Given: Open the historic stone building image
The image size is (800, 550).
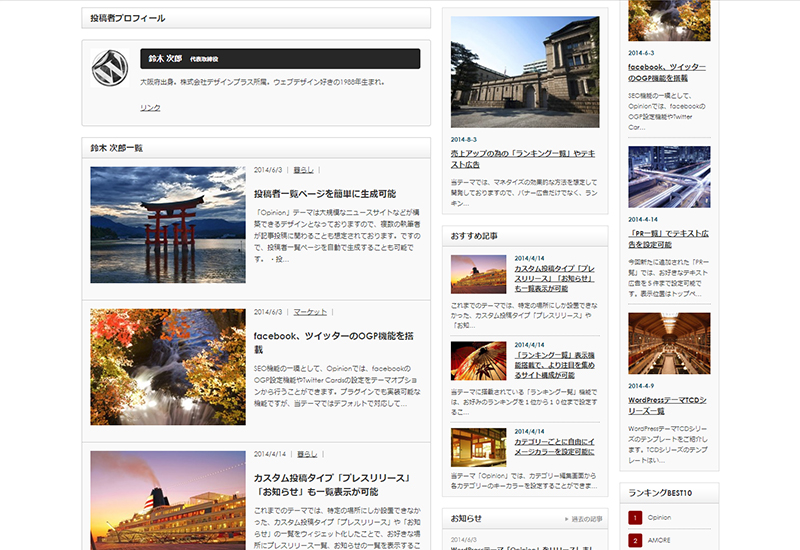Looking at the screenshot, I should [525, 72].
